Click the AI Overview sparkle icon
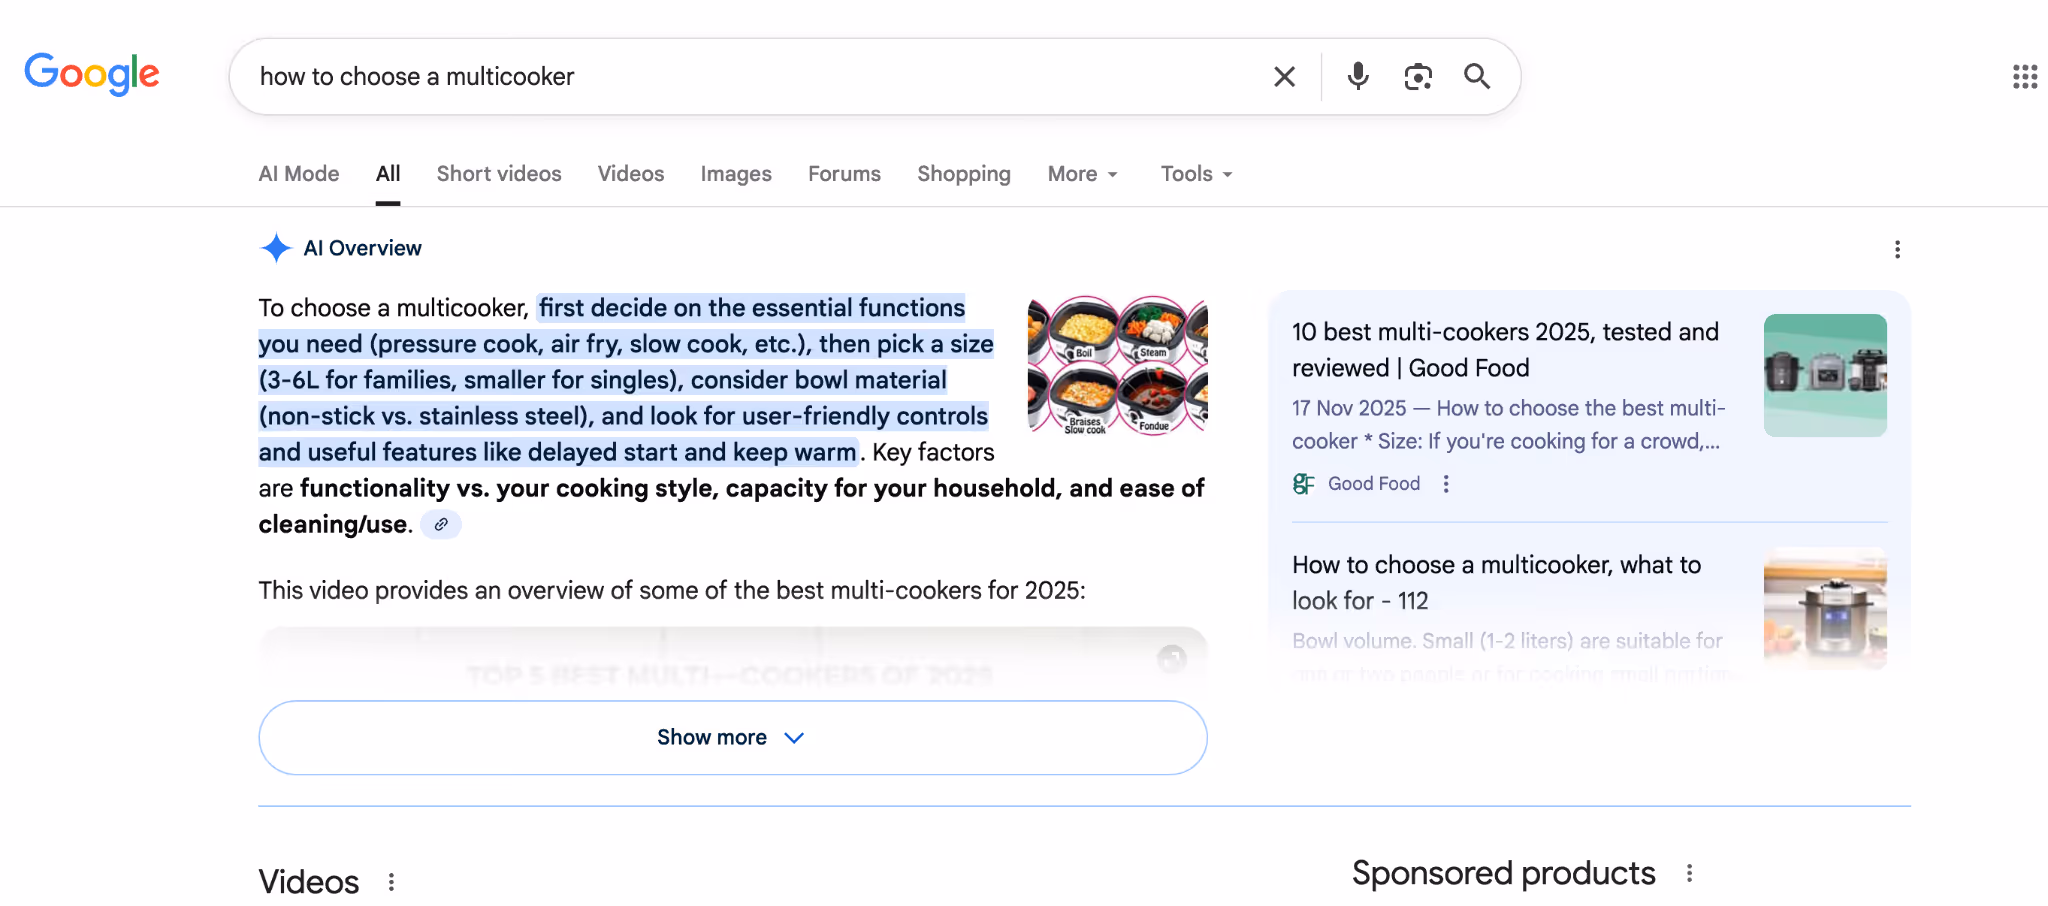 point(274,248)
